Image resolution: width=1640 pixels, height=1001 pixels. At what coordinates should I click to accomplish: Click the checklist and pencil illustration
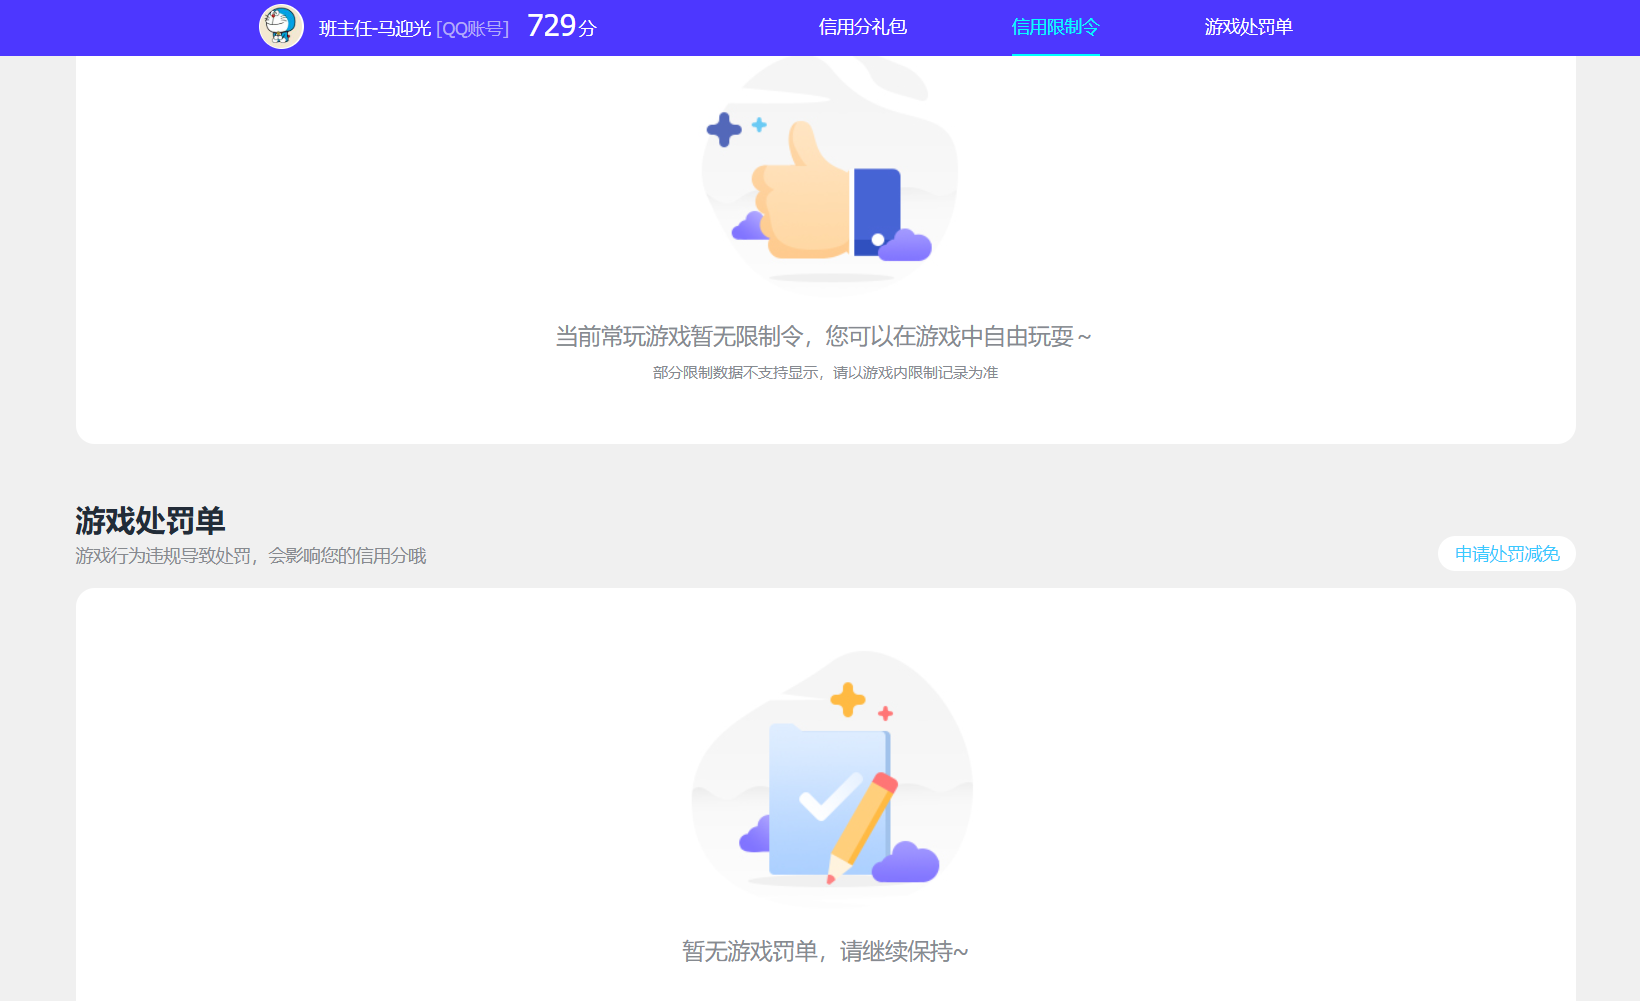pyautogui.click(x=831, y=777)
